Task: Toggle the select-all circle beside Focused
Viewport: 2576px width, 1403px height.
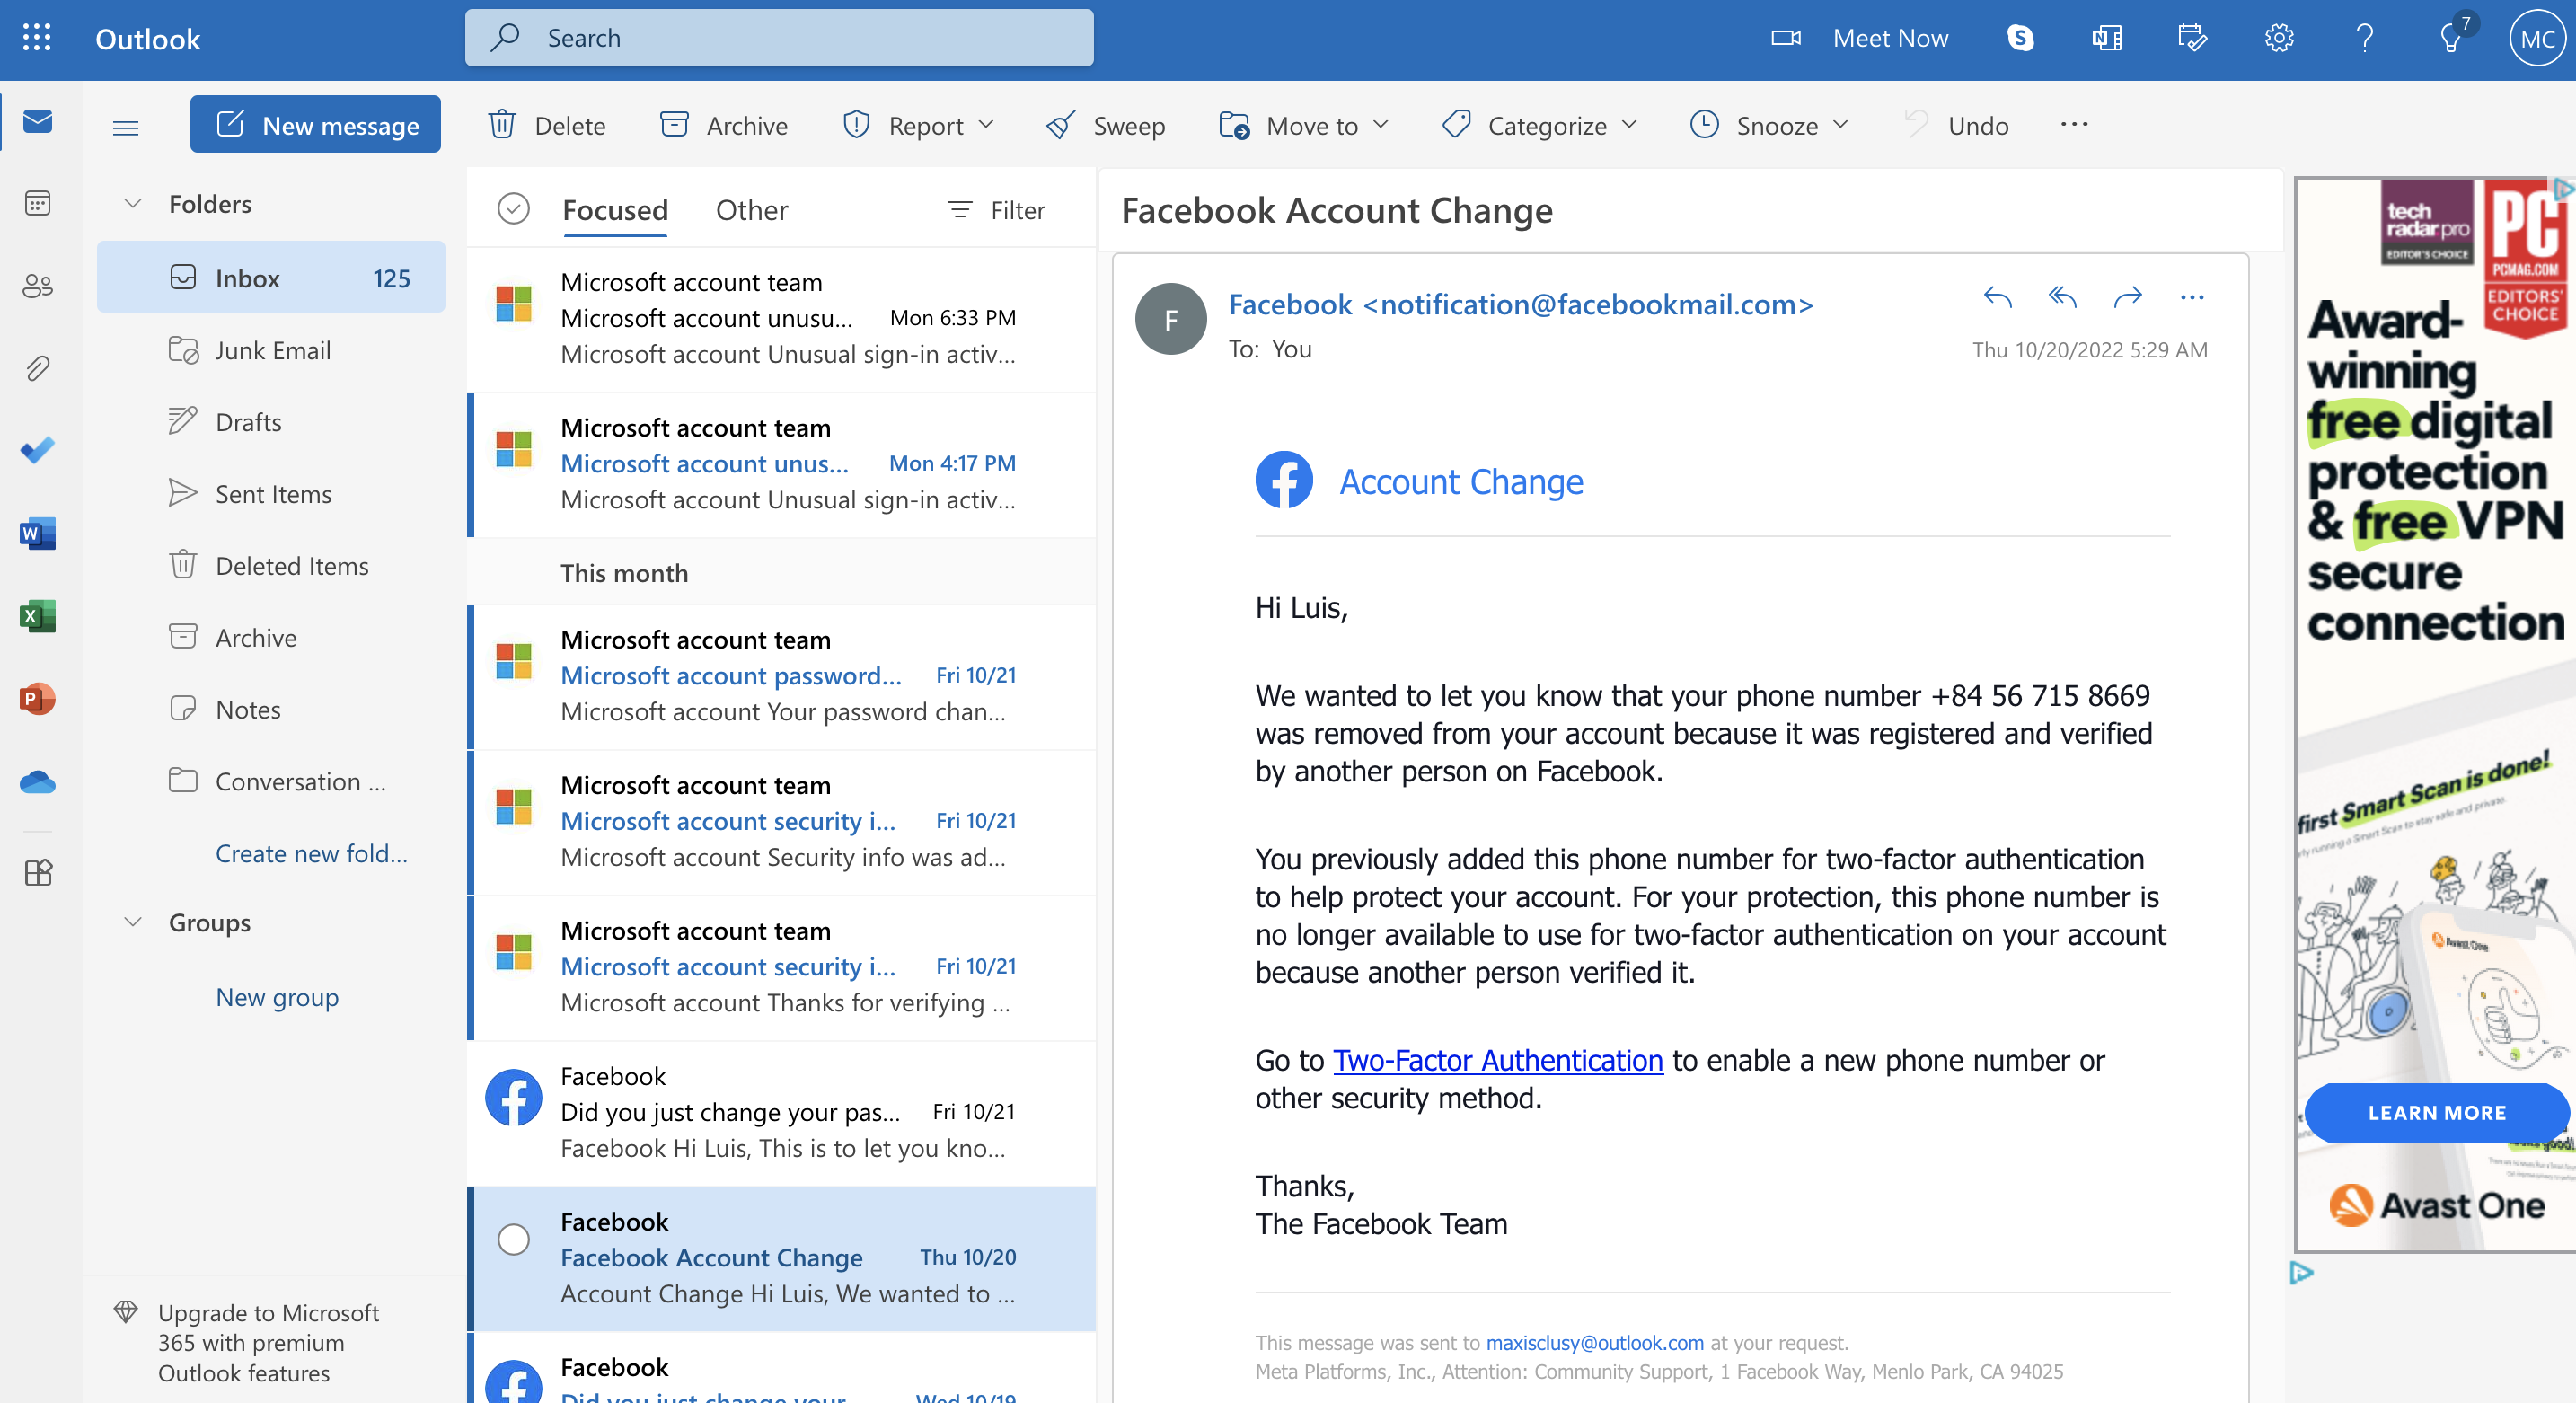Action: [x=514, y=209]
